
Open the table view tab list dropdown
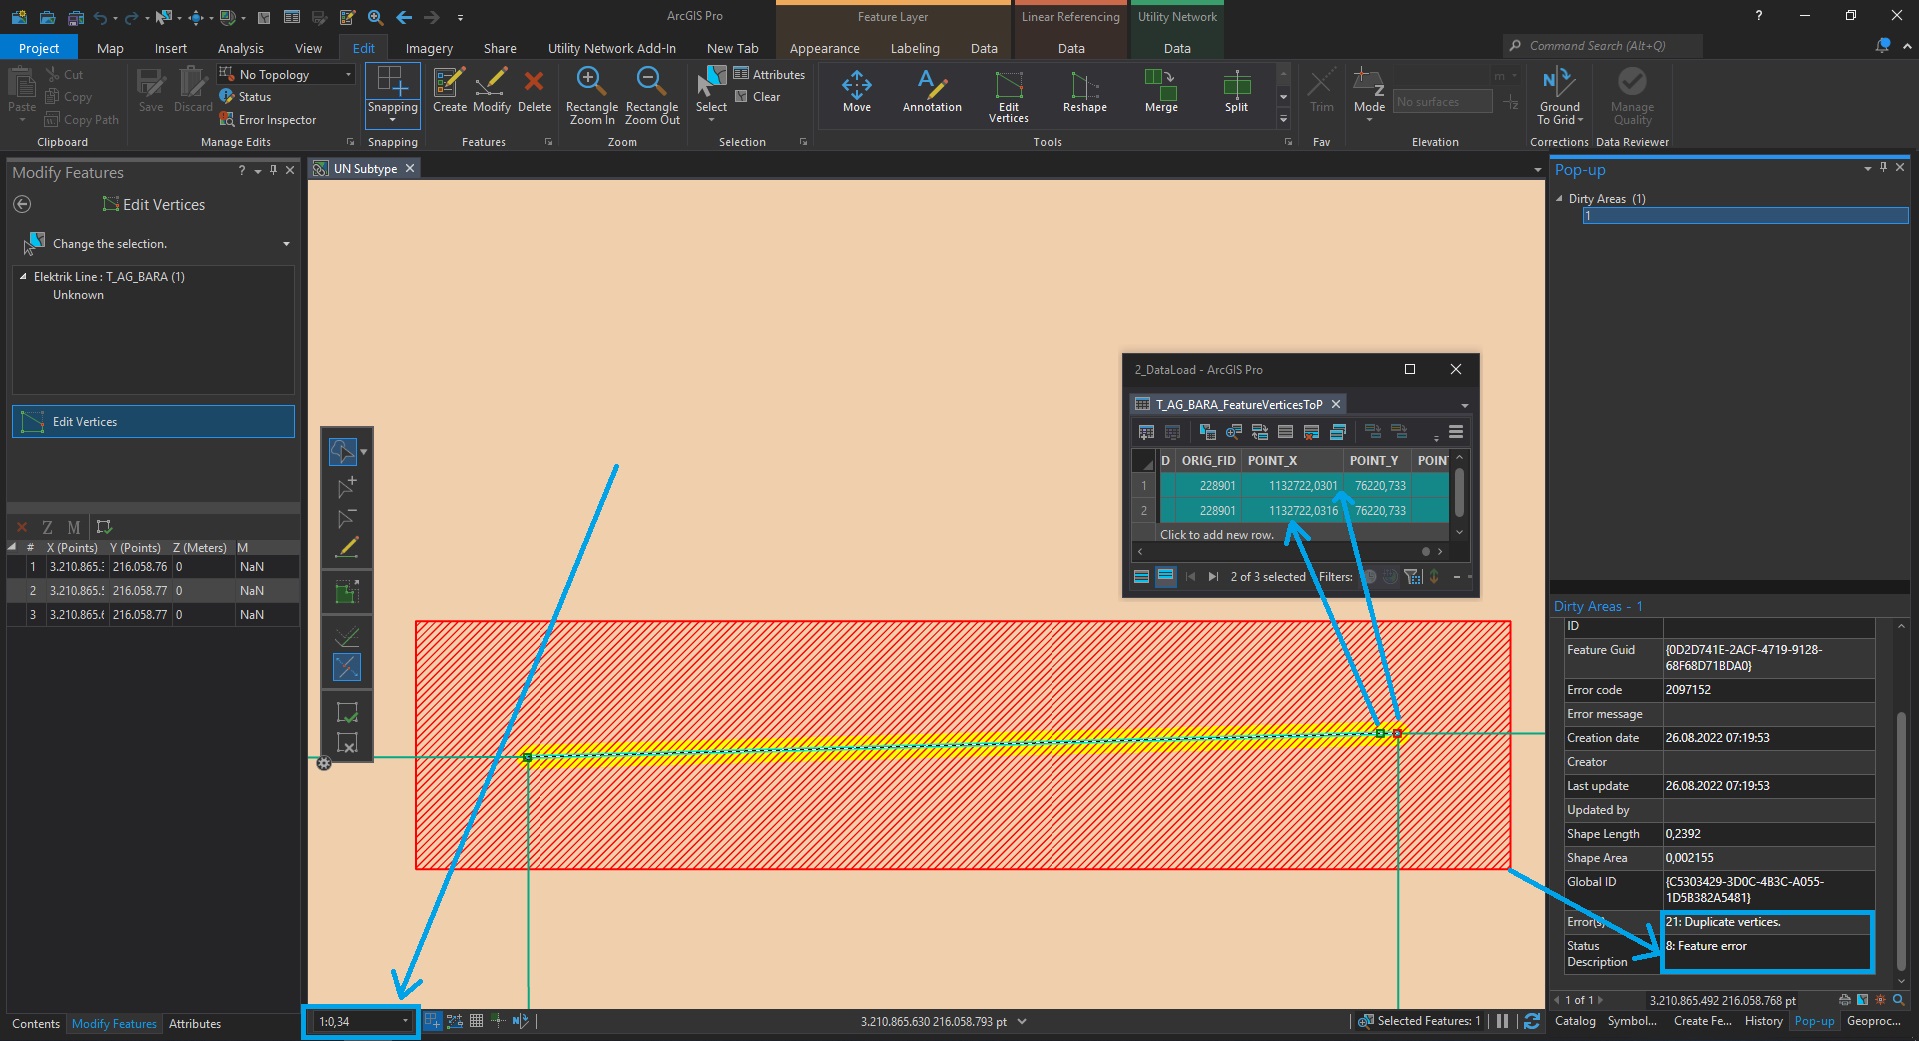point(1464,405)
